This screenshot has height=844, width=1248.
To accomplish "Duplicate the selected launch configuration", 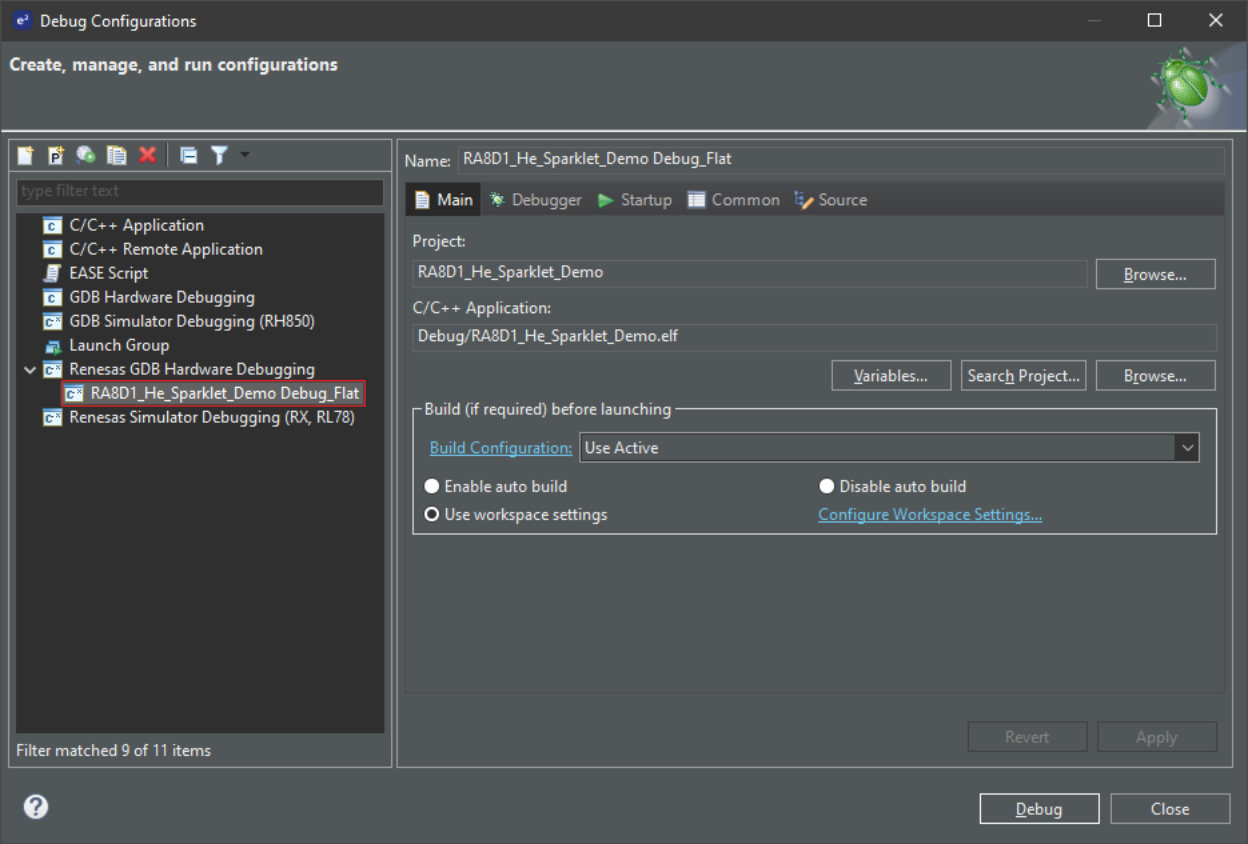I will (x=117, y=155).
